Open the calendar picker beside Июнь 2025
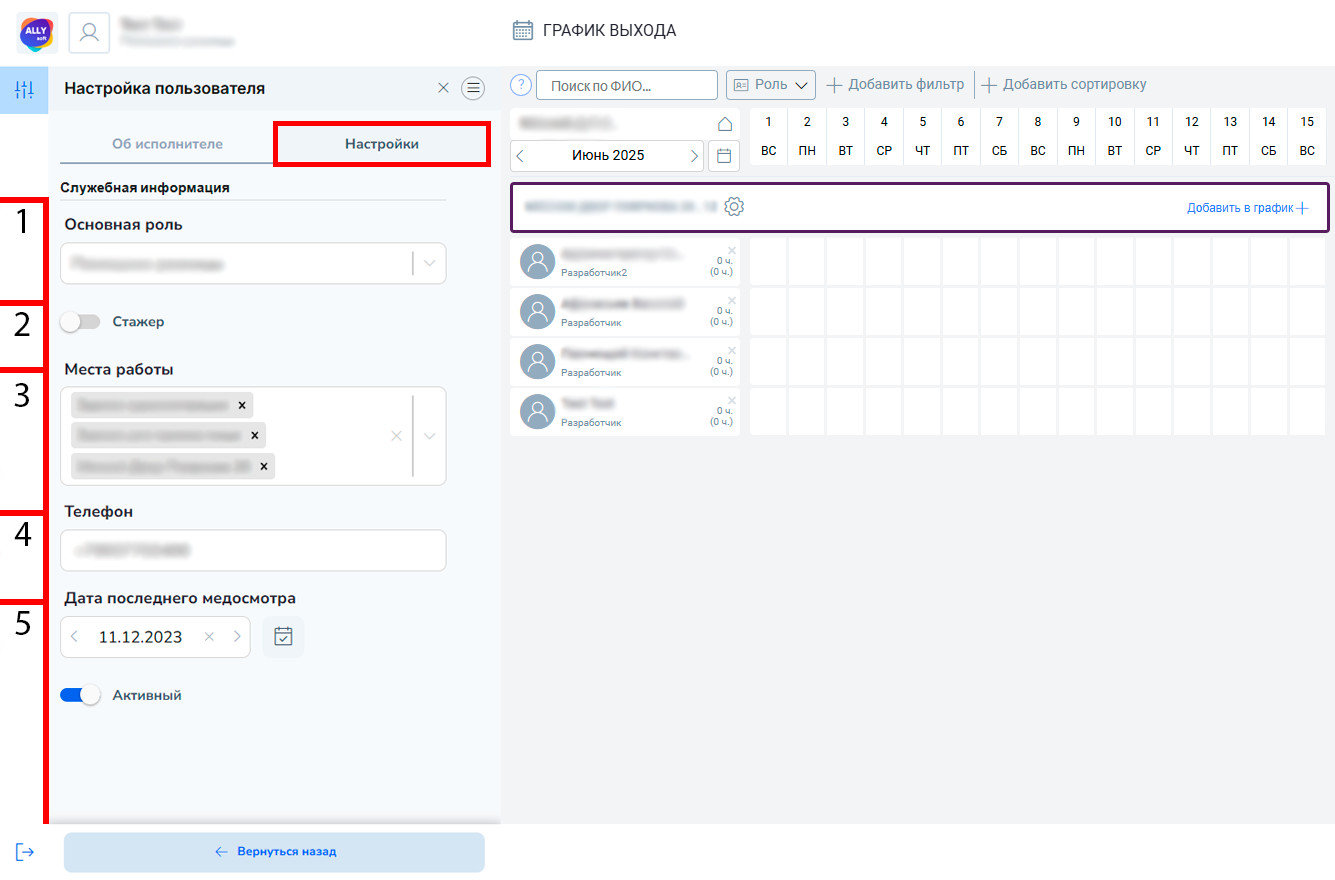 point(725,156)
